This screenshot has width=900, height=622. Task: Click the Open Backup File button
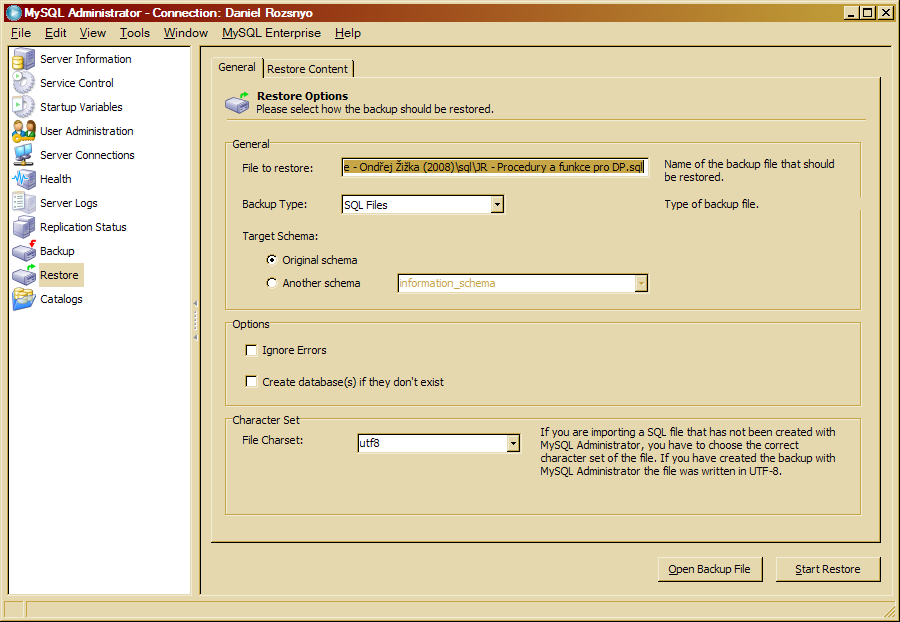[x=710, y=569]
